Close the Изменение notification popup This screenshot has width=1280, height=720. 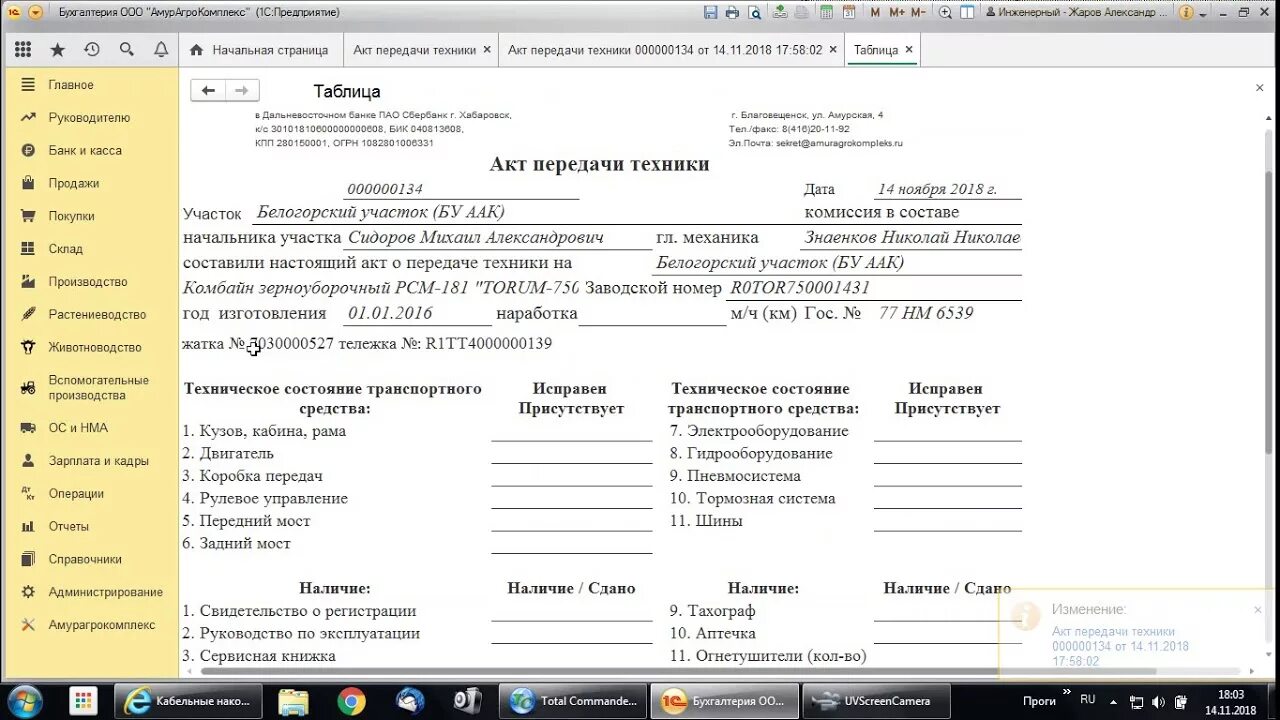tap(1258, 609)
